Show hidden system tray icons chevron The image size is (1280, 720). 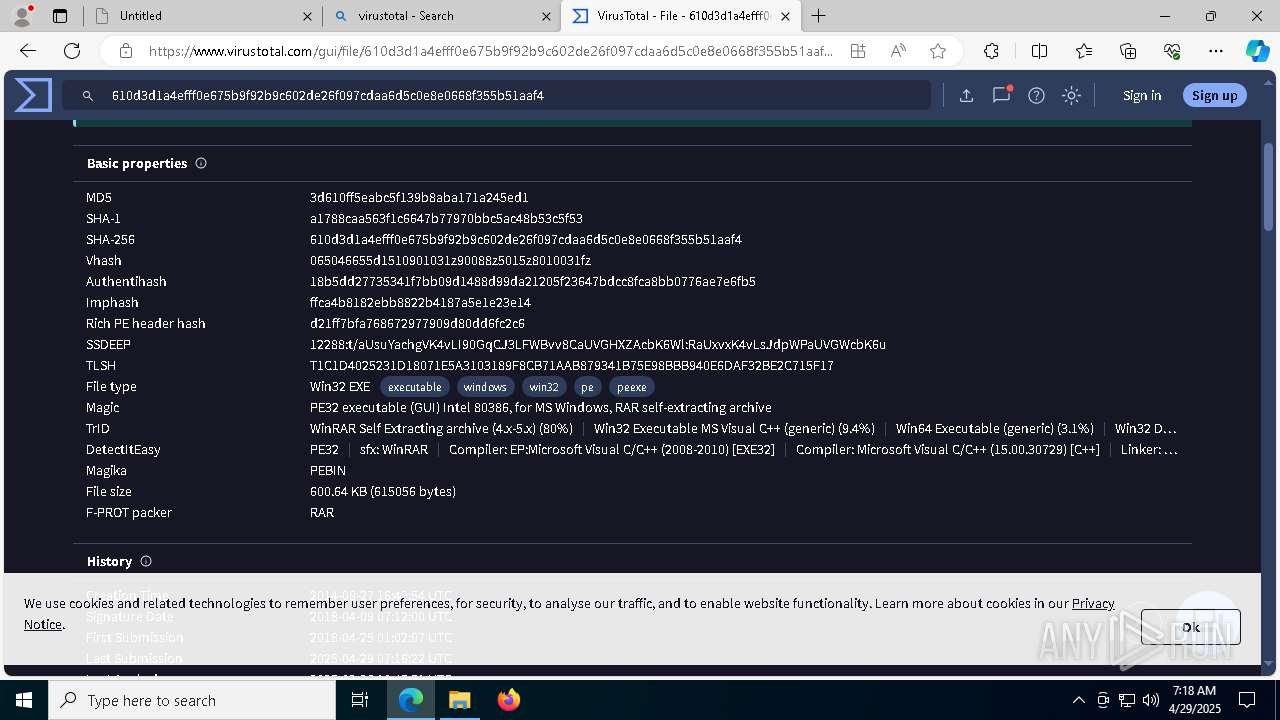pyautogui.click(x=1078, y=700)
